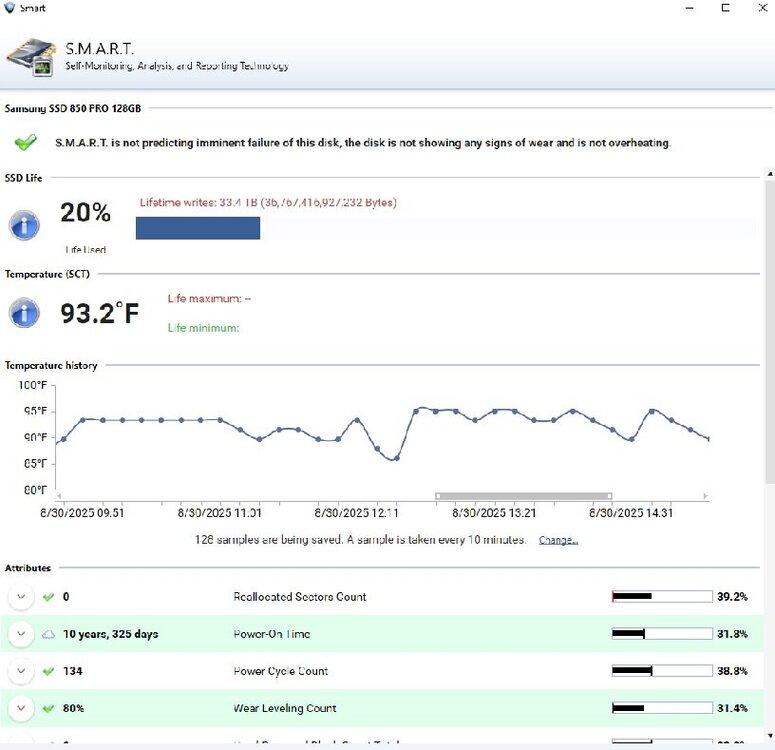Click the vertical scrollbar down arrow
775x750 pixels.
pos(770,736)
